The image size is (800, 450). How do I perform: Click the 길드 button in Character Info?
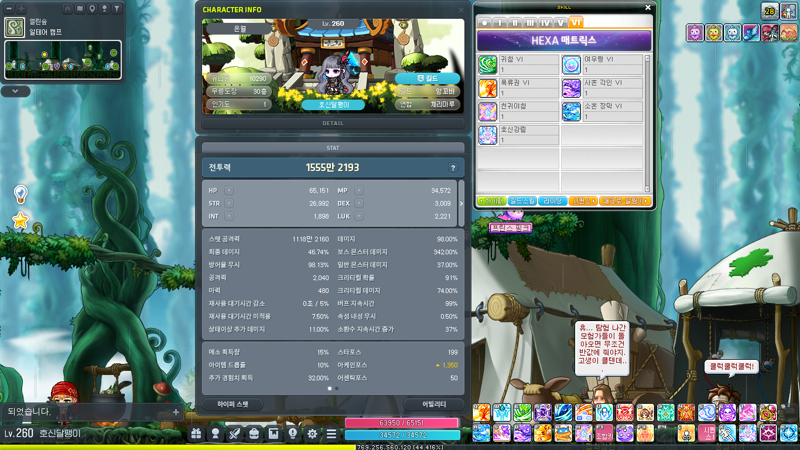pos(428,79)
